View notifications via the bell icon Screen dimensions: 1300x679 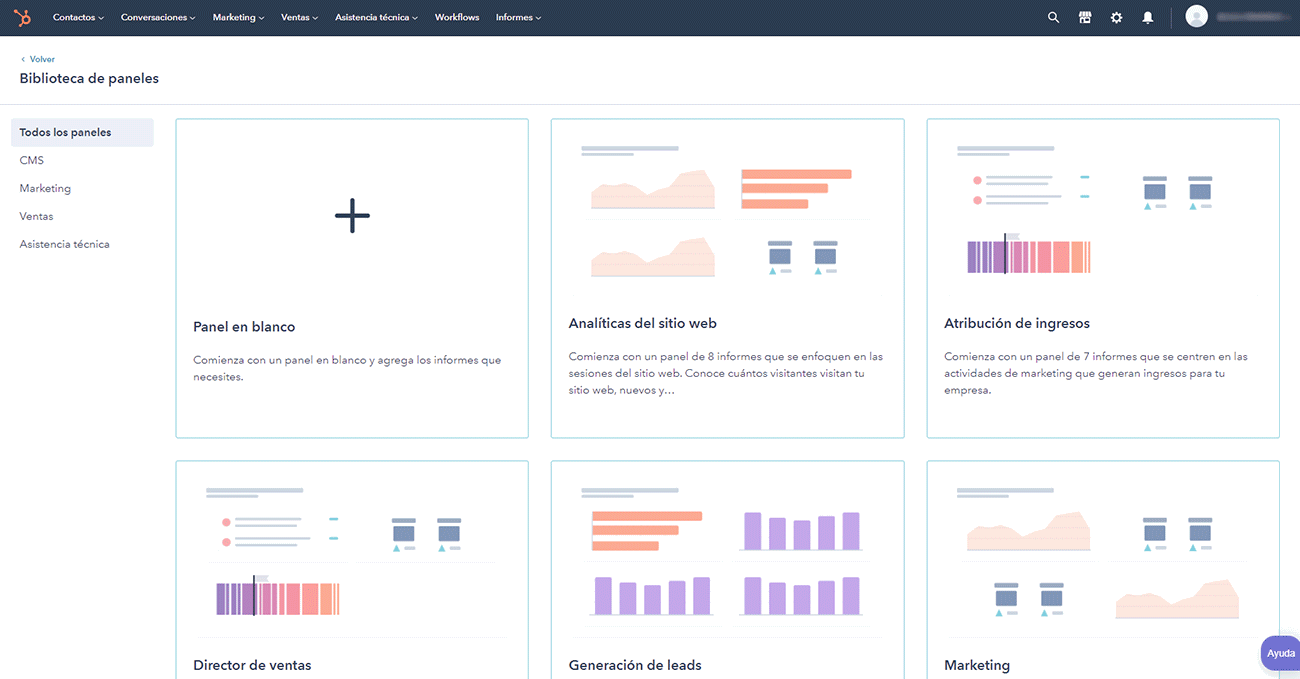[x=1147, y=17]
